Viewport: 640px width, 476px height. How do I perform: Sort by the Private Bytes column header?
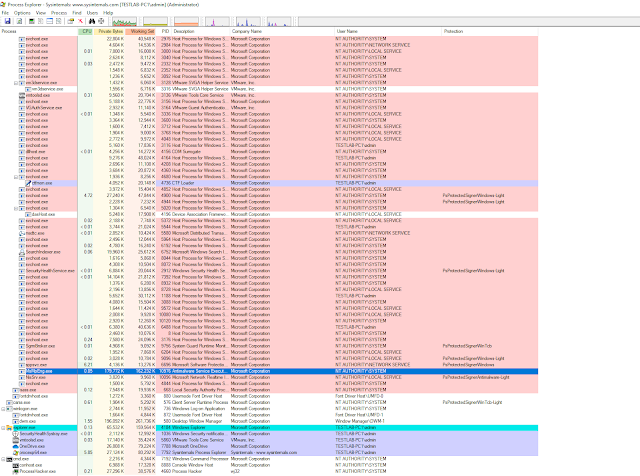(x=109, y=31)
